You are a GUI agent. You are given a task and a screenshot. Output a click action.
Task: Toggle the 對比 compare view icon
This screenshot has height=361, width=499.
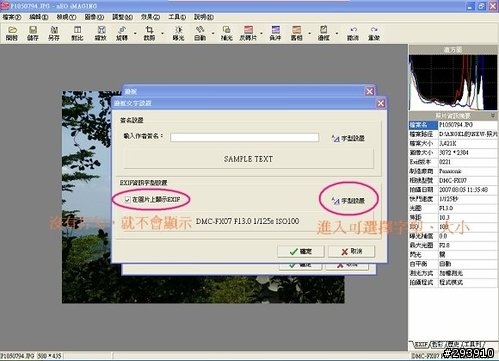tap(77, 33)
